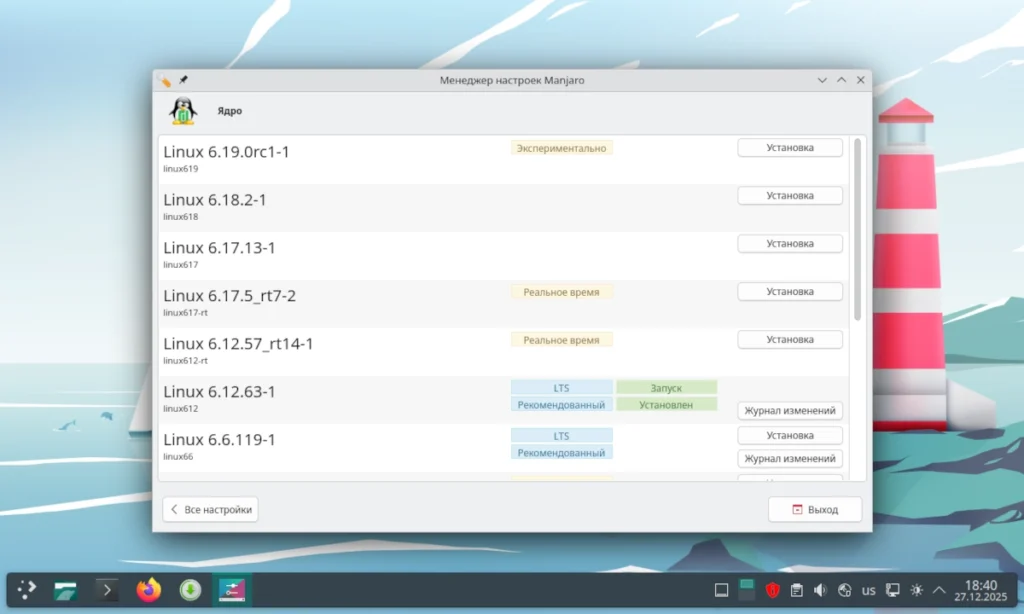Click the 'linux618' package name
The image size is (1024, 614).
(180, 217)
